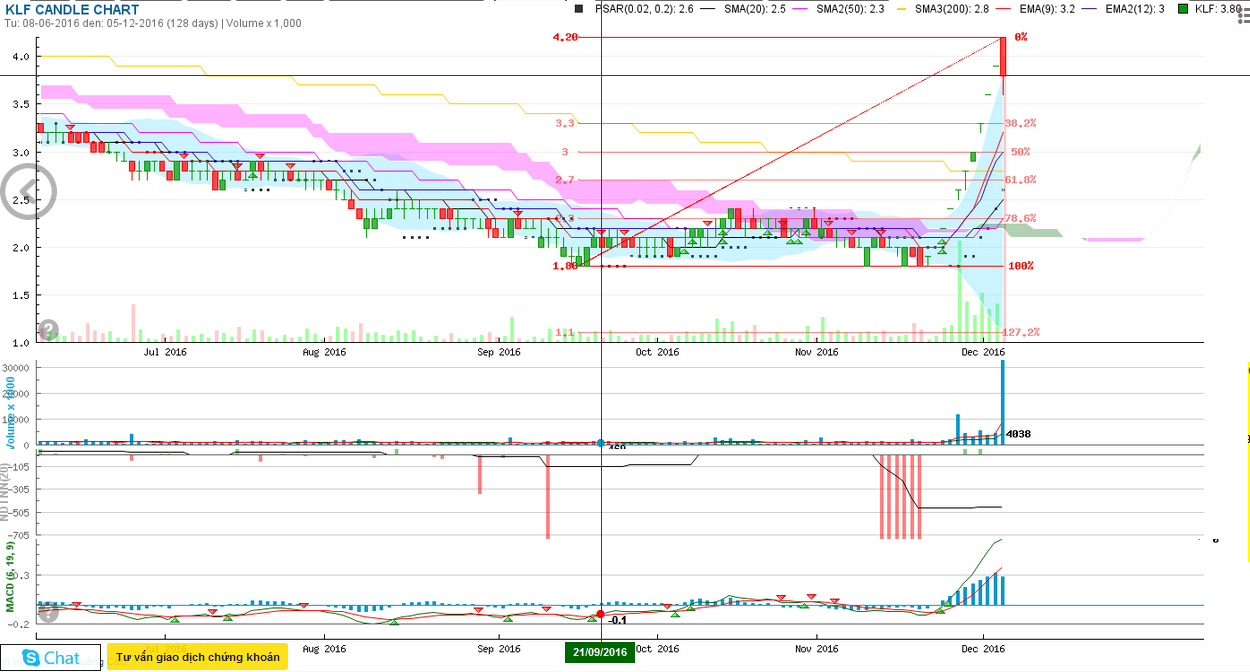Click the Fibonacci 100% level label
The height and width of the screenshot is (672, 1250).
[1021, 266]
